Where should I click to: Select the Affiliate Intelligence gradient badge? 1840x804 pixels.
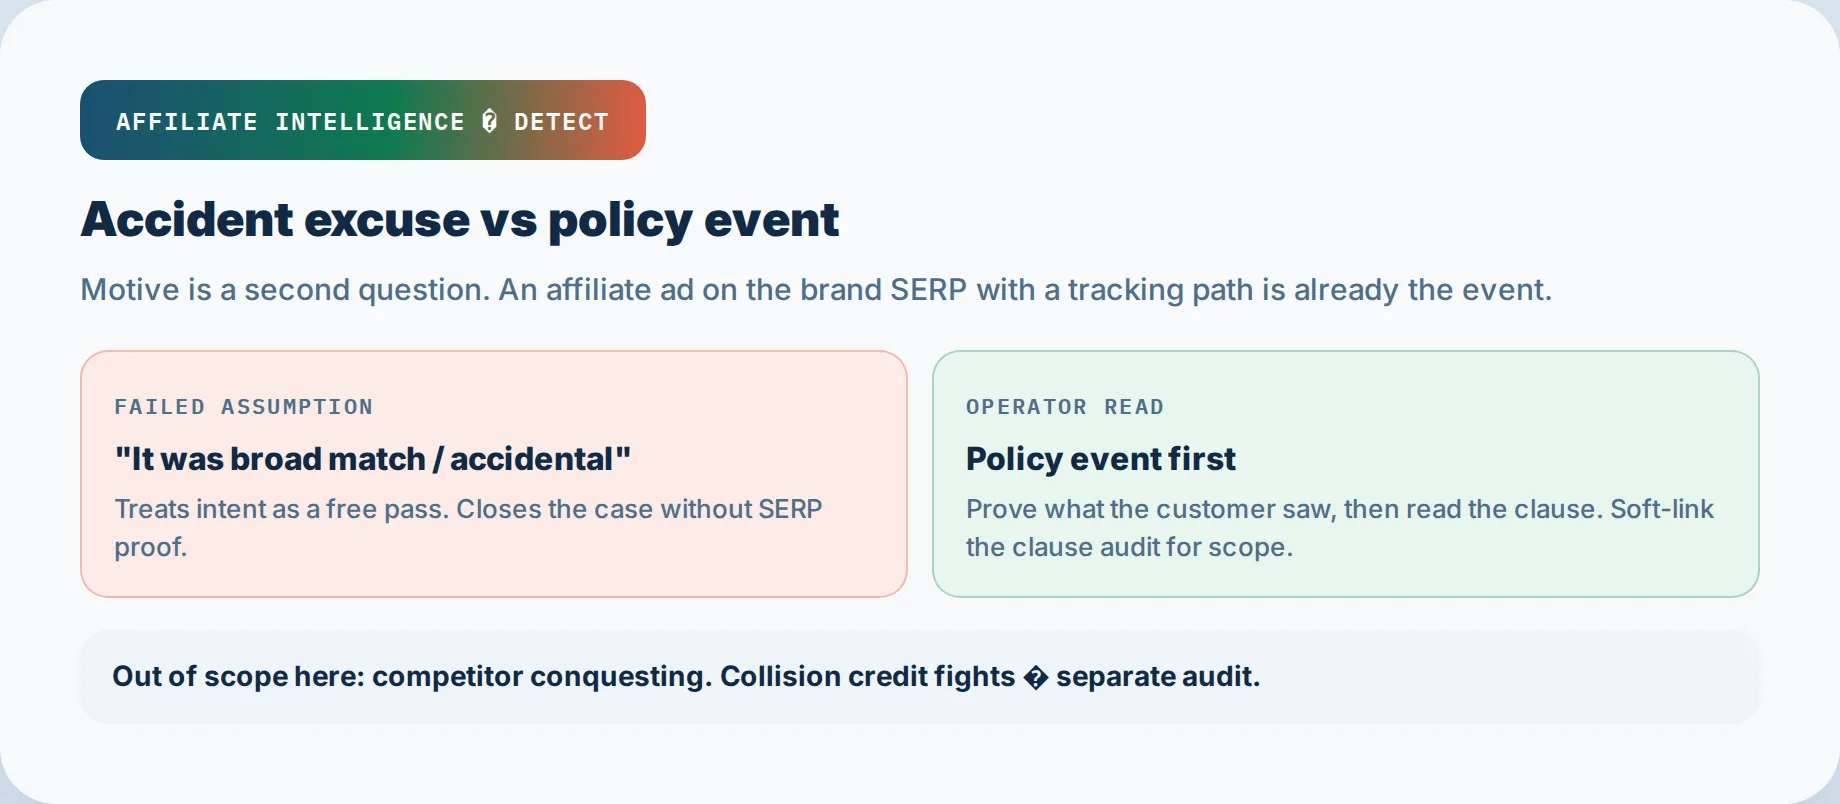(x=363, y=120)
